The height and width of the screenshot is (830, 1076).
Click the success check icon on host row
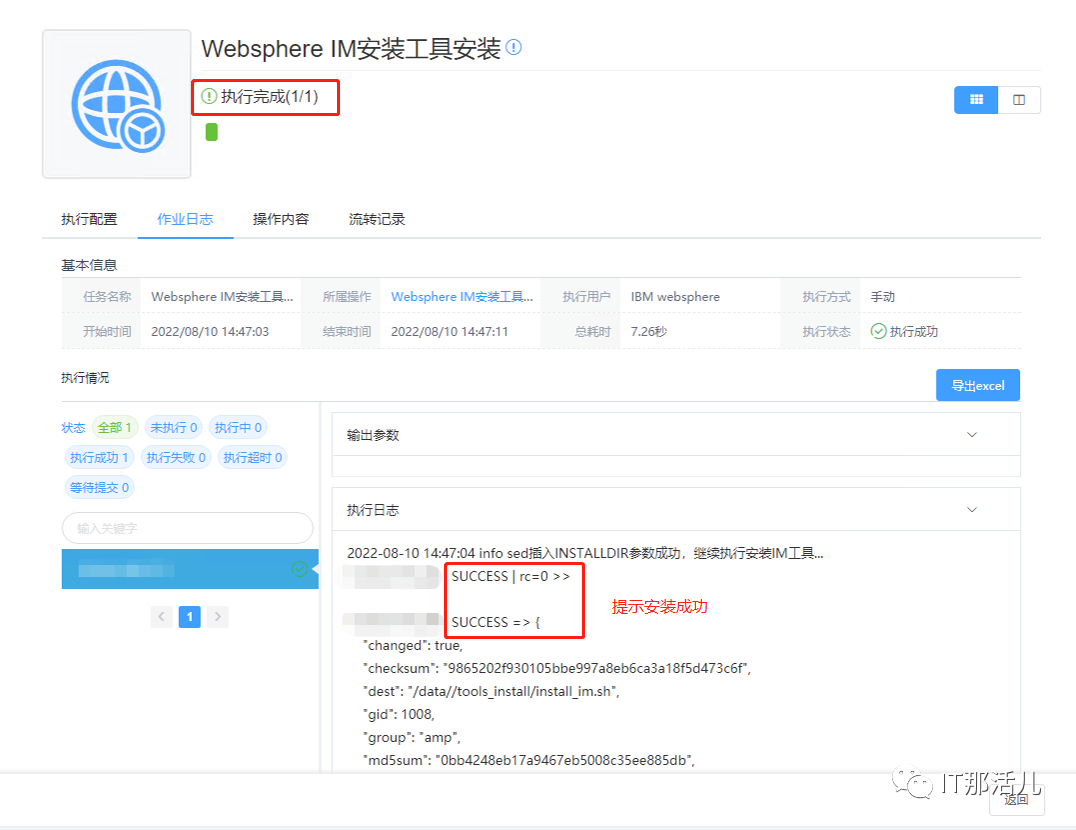[299, 569]
